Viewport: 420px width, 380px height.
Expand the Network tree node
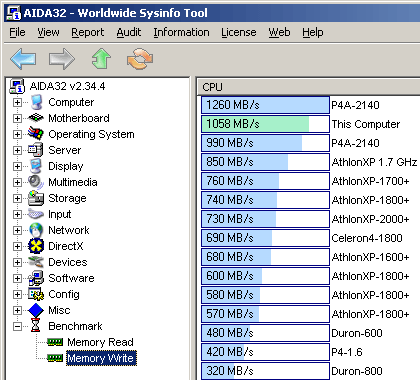click(17, 230)
